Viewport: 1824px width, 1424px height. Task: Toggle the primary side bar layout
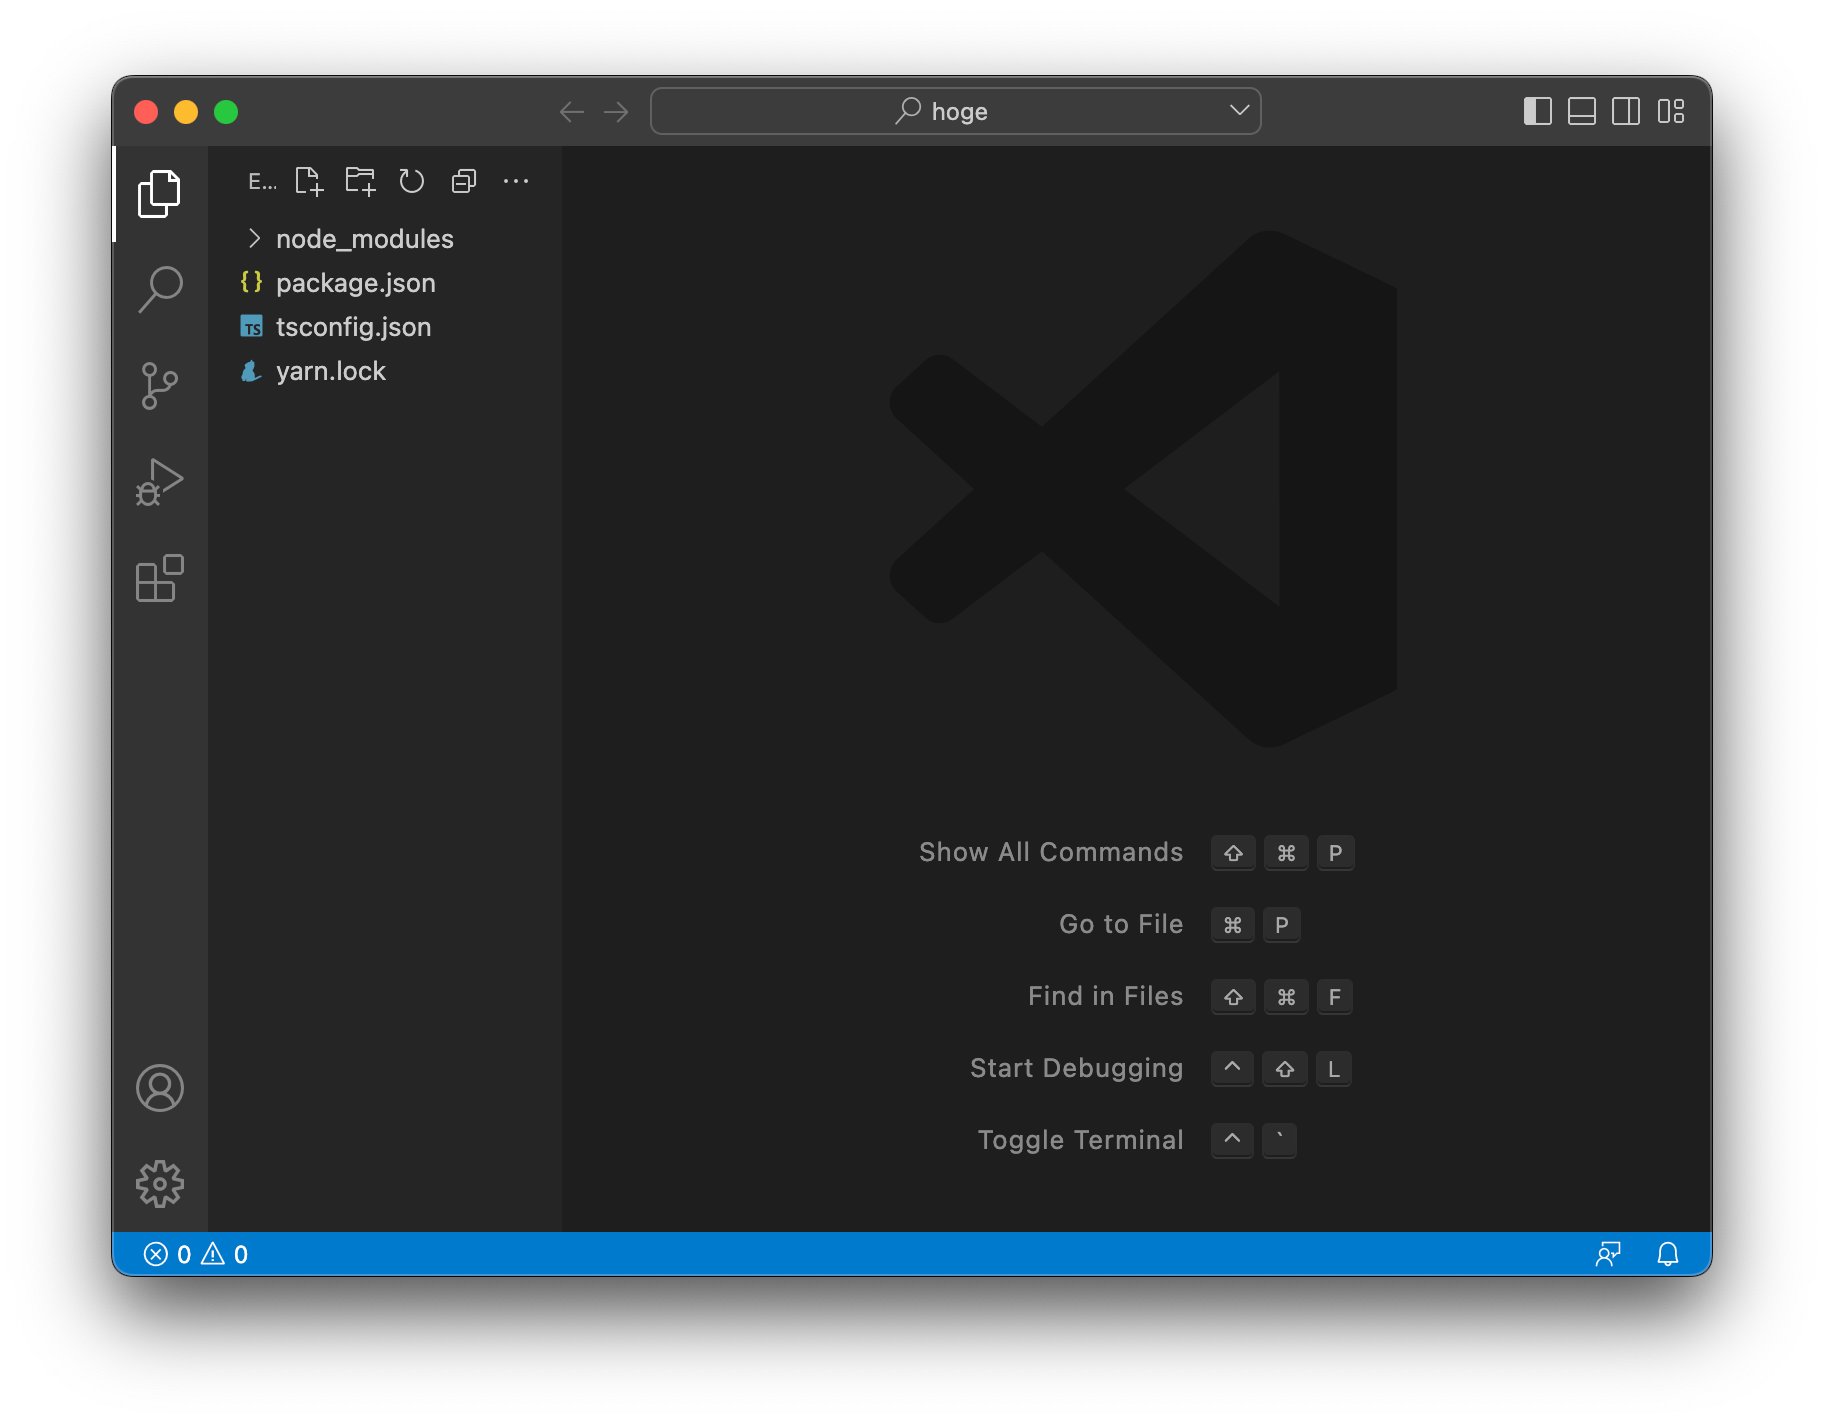point(1538,111)
